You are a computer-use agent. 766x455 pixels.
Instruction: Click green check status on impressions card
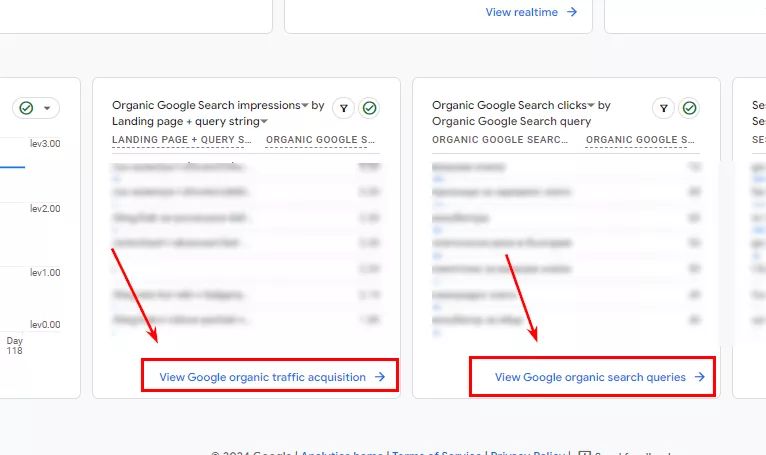(369, 108)
